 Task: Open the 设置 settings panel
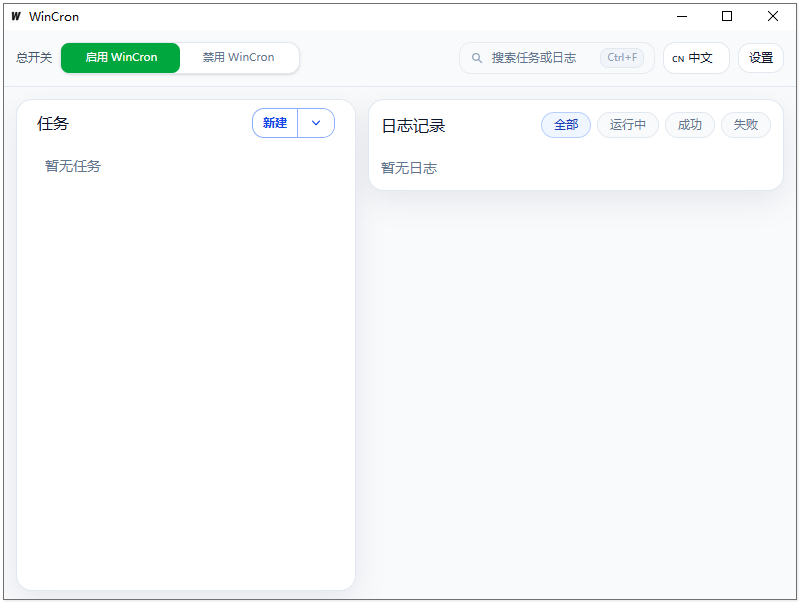point(760,58)
